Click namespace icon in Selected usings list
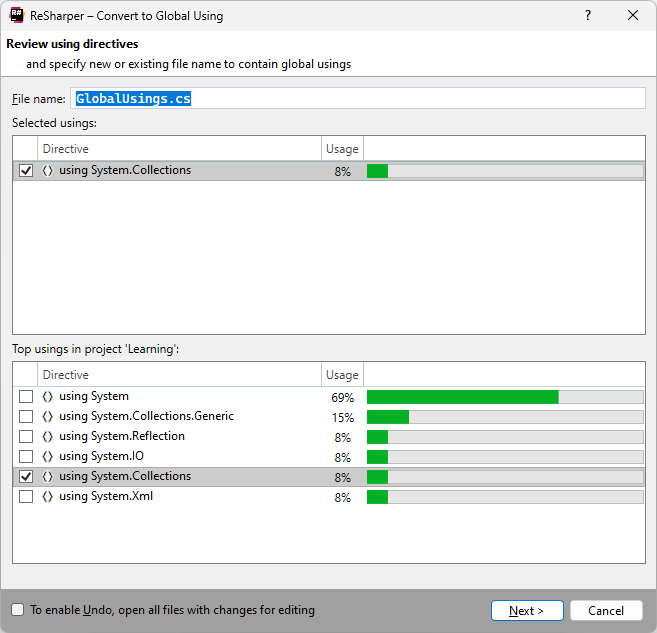The width and height of the screenshot is (657, 633). (x=48, y=171)
